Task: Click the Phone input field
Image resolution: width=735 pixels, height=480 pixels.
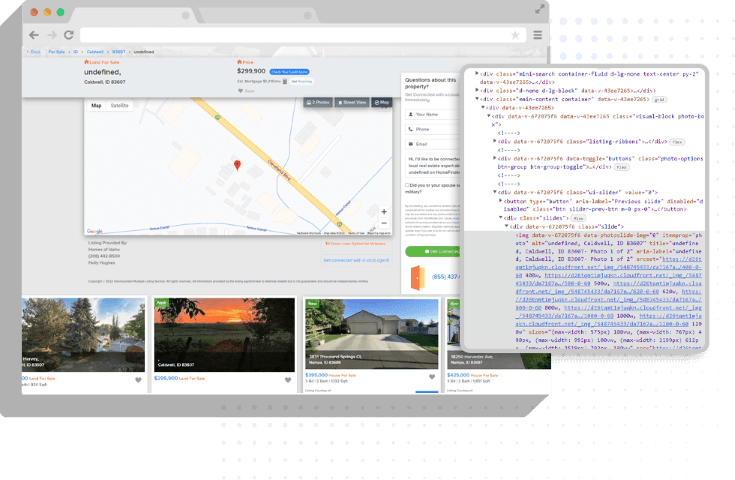Action: click(x=433, y=129)
